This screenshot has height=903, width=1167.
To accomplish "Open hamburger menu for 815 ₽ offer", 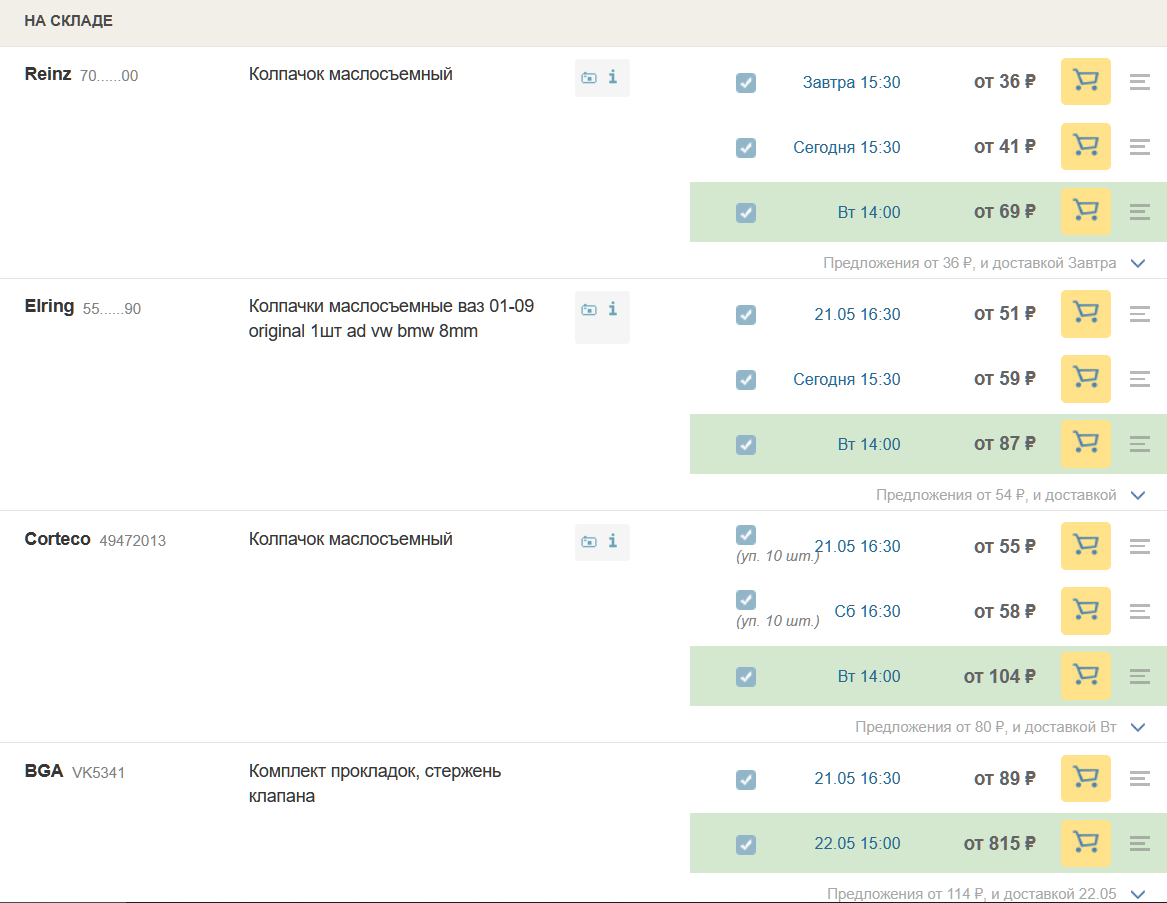I will coord(1139,843).
